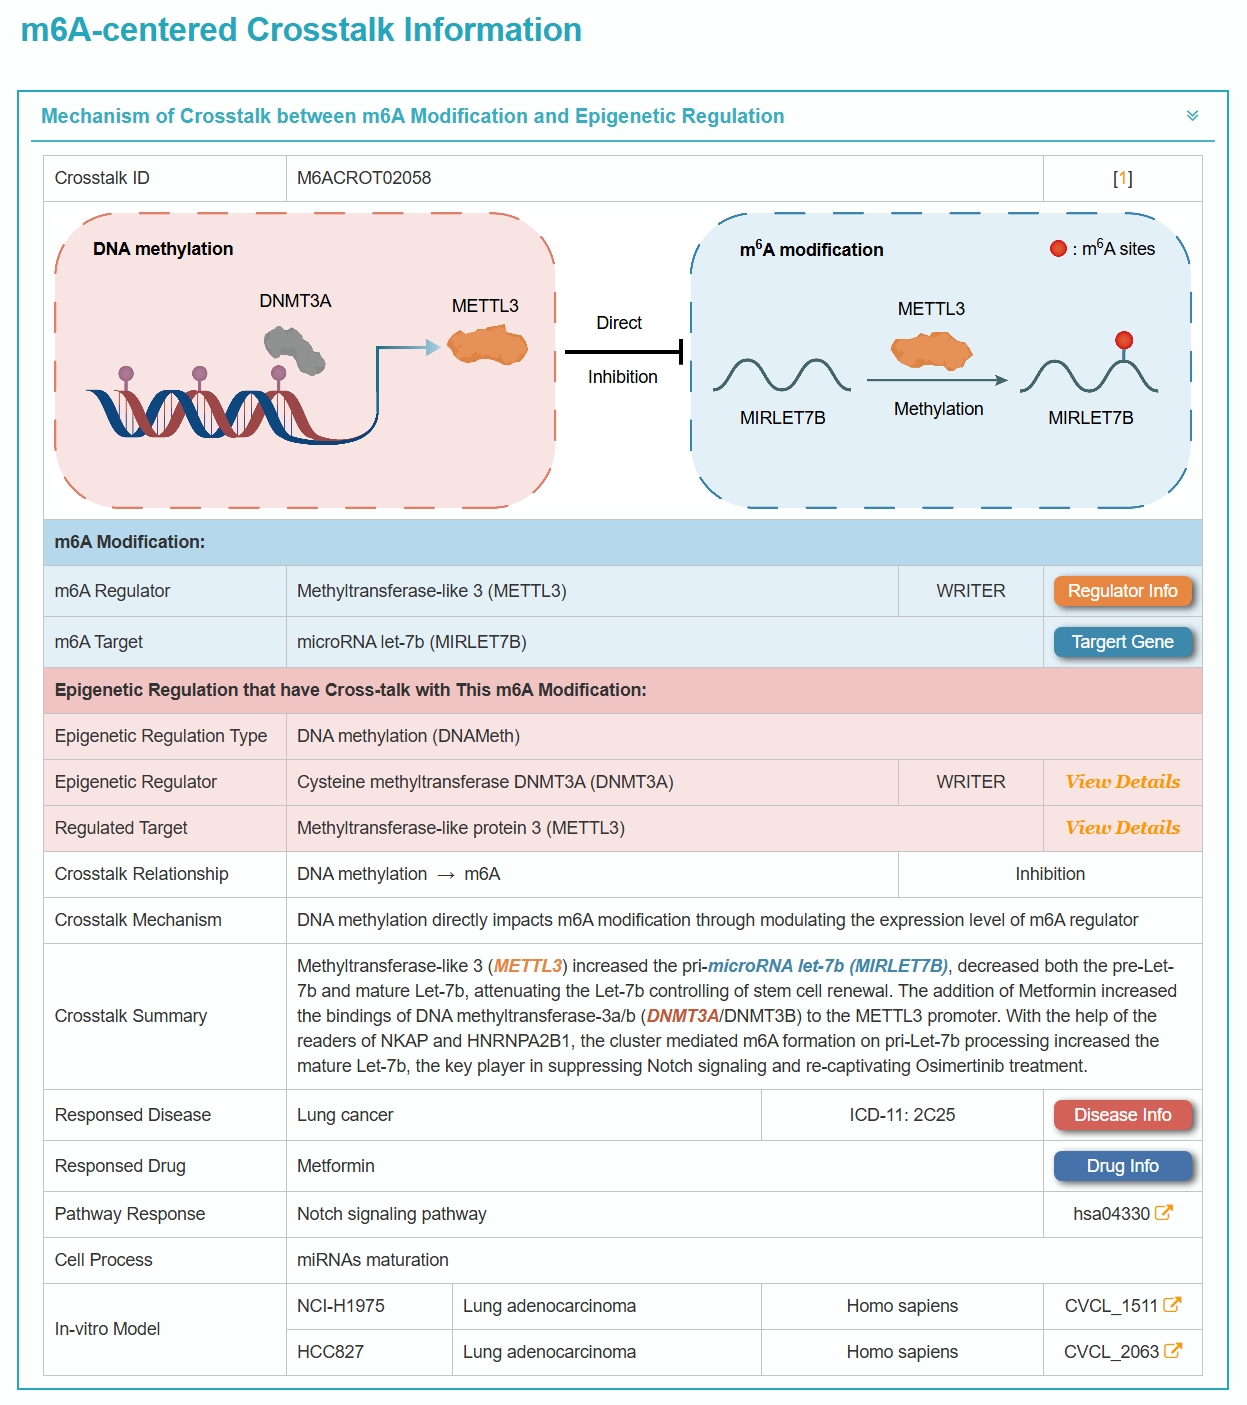Image resolution: width=1247 pixels, height=1405 pixels.
Task: Open external link icon for CVCL_1511
Action: click(1172, 1305)
